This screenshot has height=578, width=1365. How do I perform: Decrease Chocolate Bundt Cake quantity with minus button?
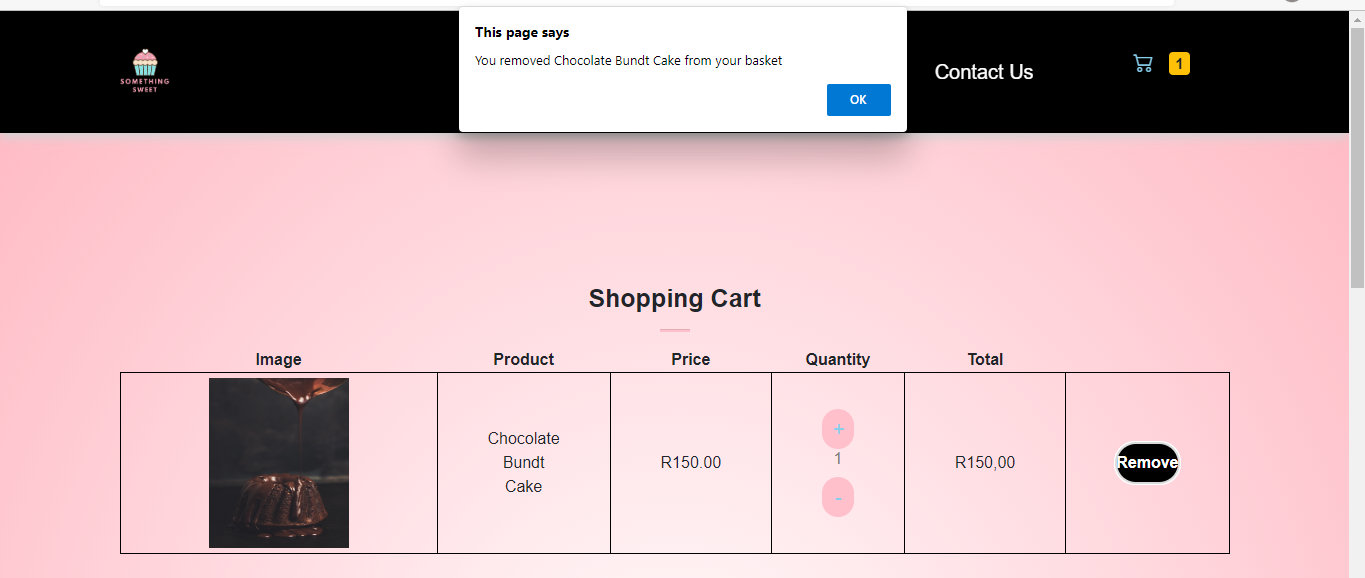(x=837, y=496)
